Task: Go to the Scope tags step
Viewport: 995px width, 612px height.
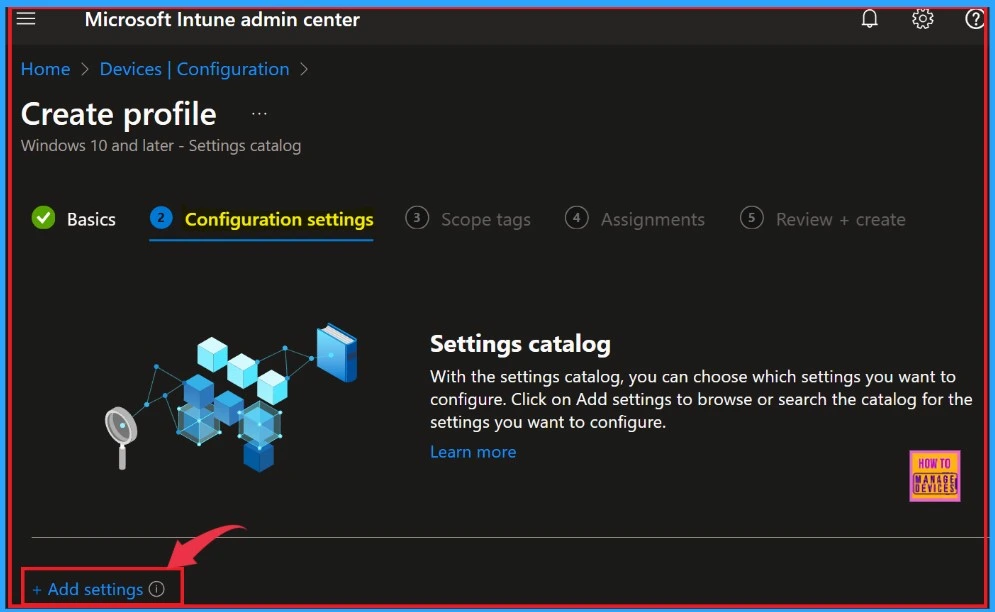Action: pyautogui.click(x=485, y=220)
